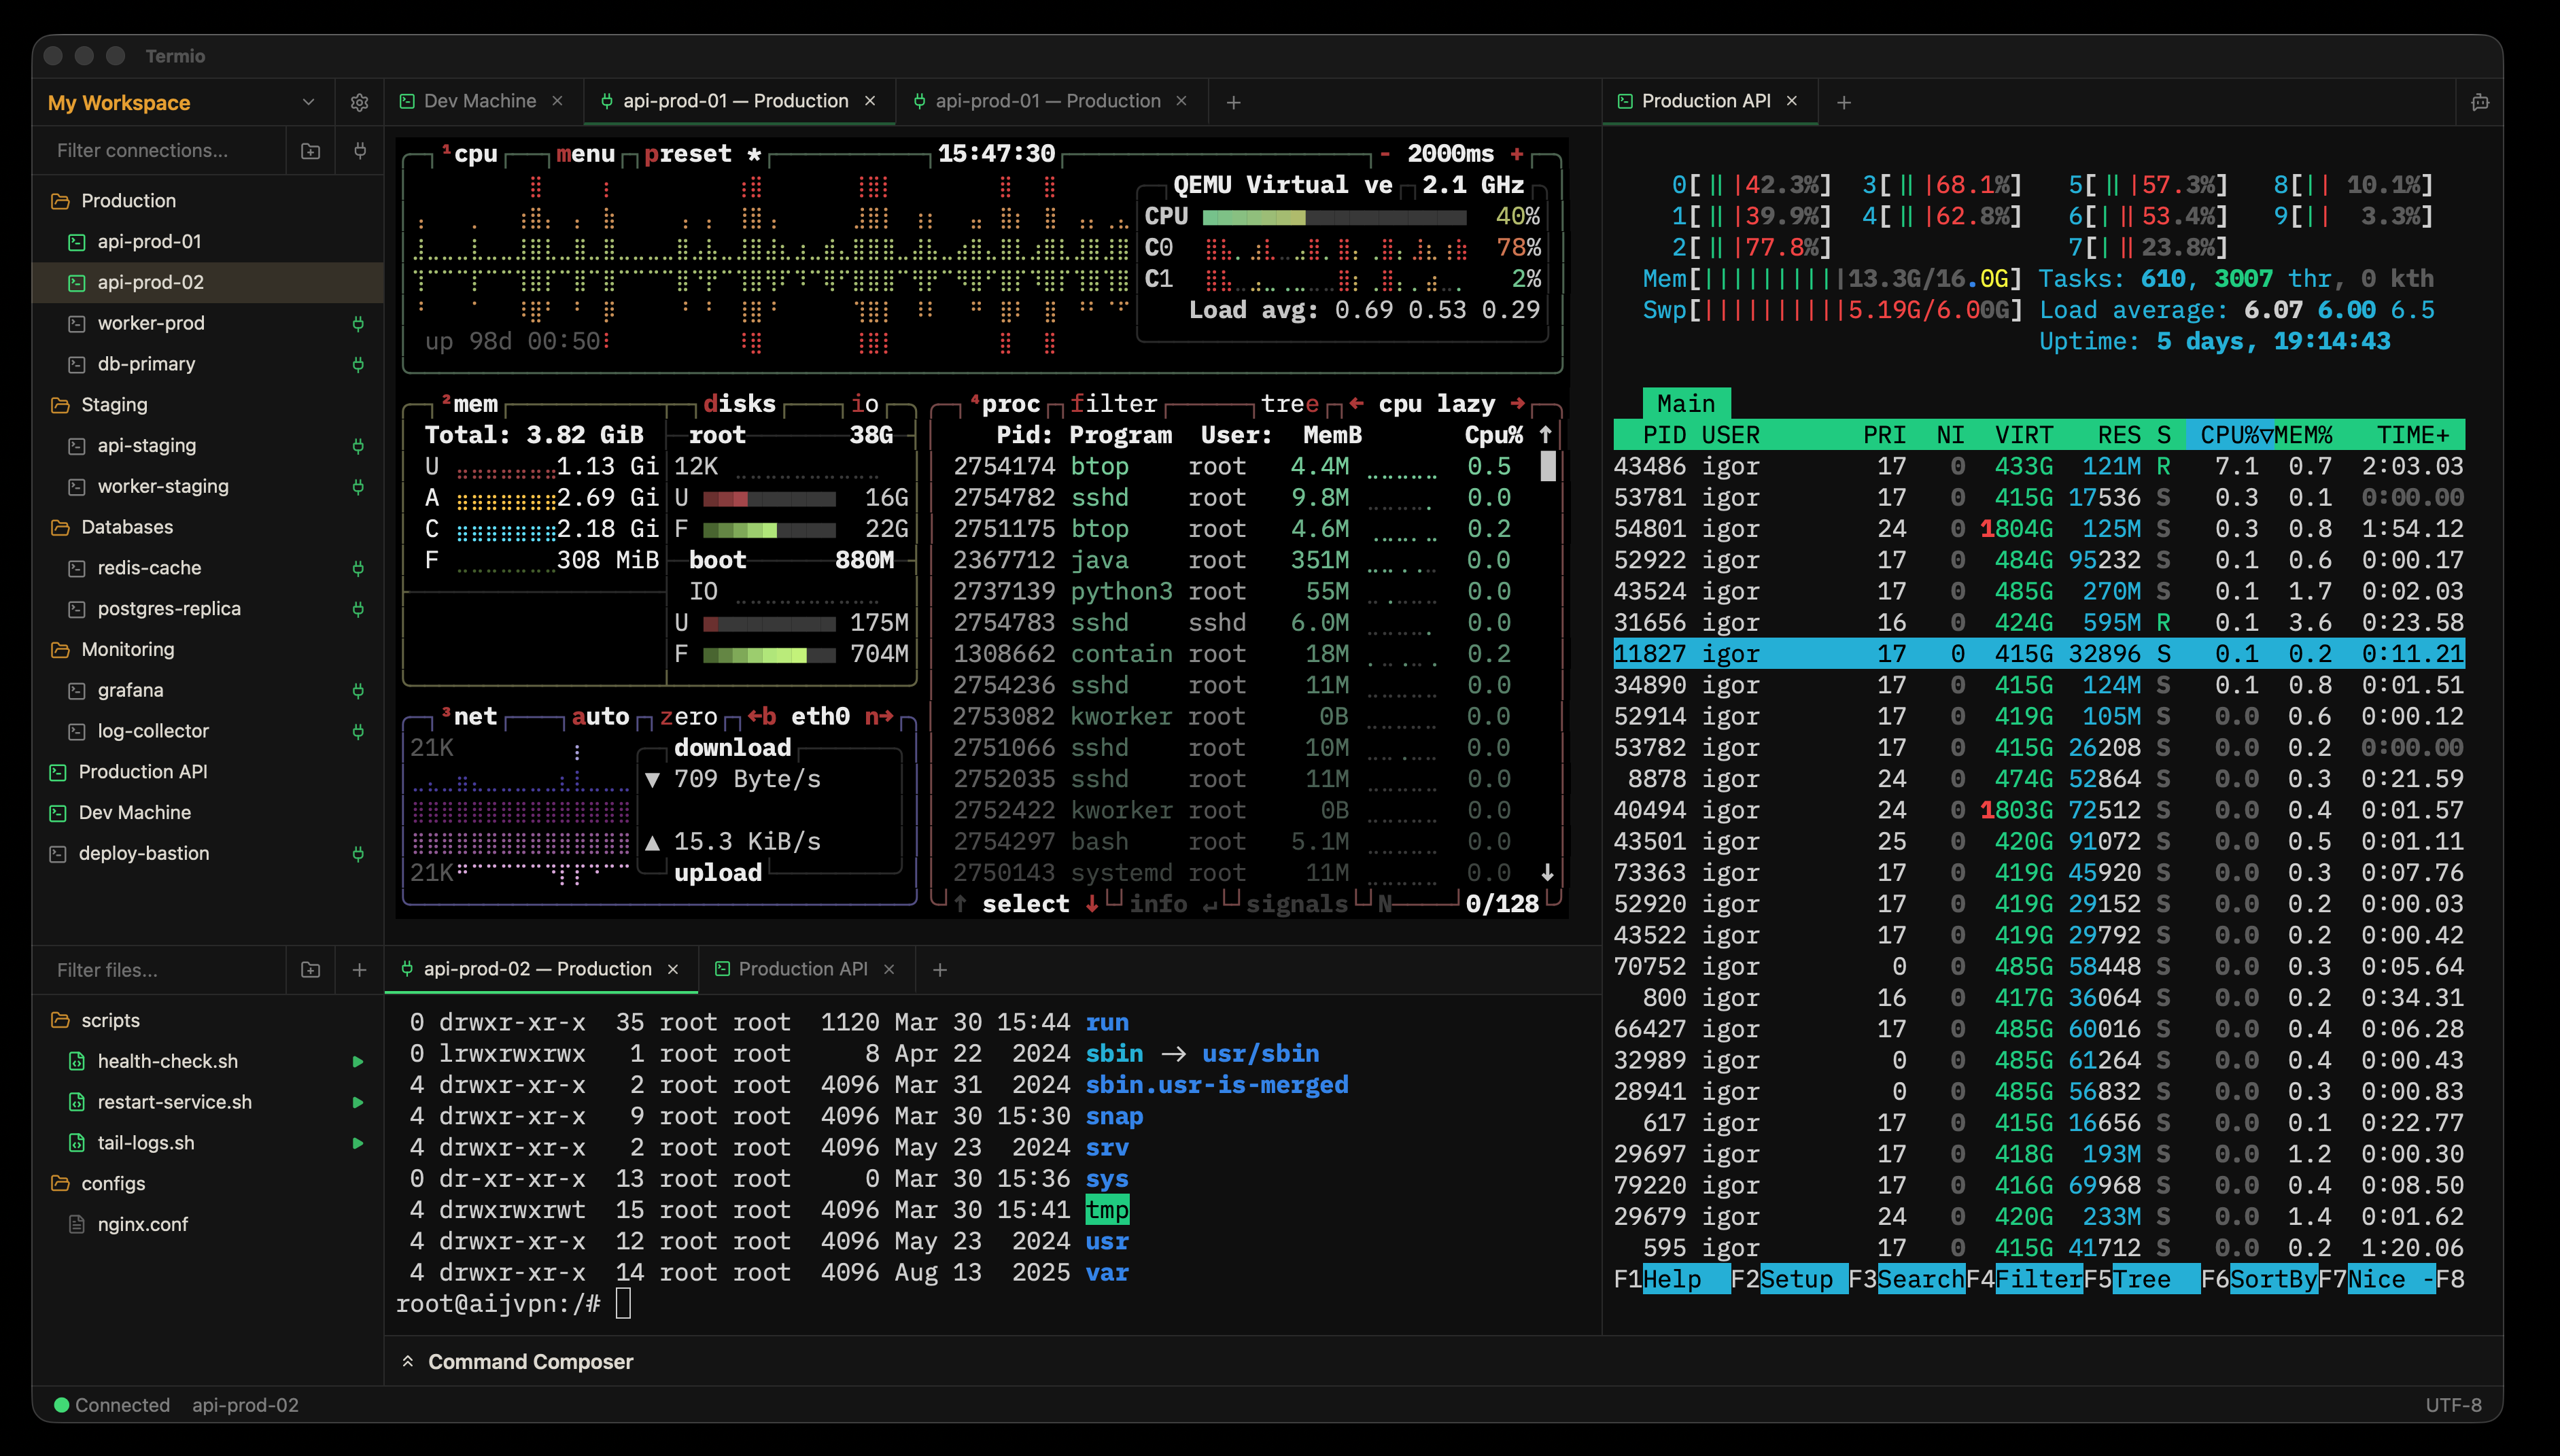Click new folder icon beside connection filter

click(x=310, y=151)
